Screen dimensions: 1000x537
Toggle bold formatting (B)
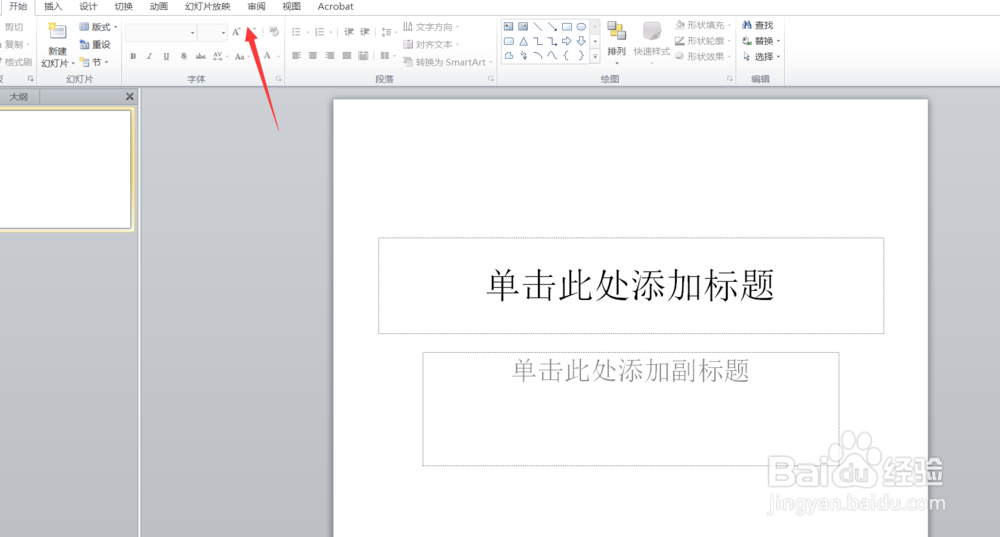point(133,56)
